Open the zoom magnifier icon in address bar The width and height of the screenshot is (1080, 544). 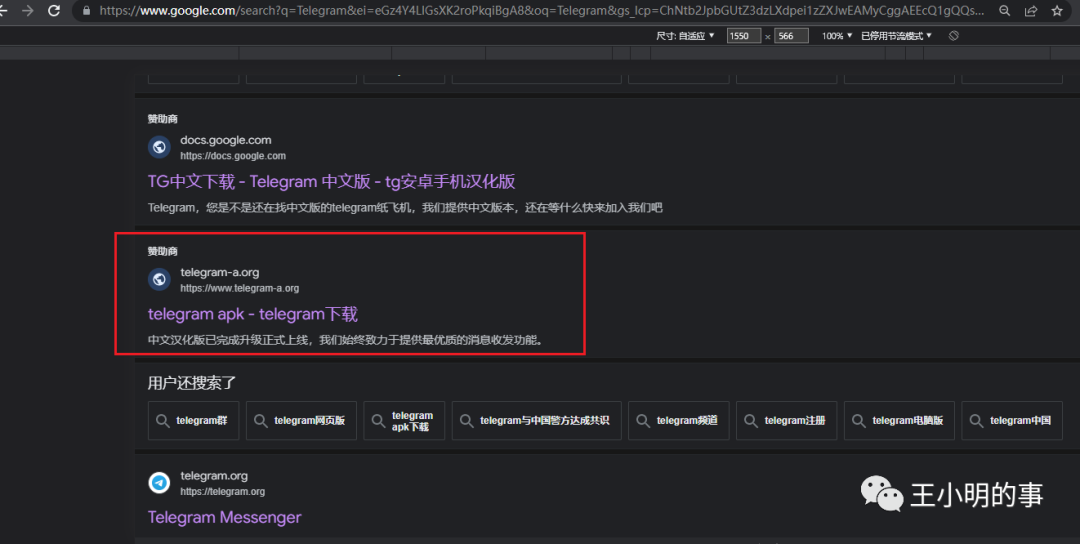coord(1005,11)
